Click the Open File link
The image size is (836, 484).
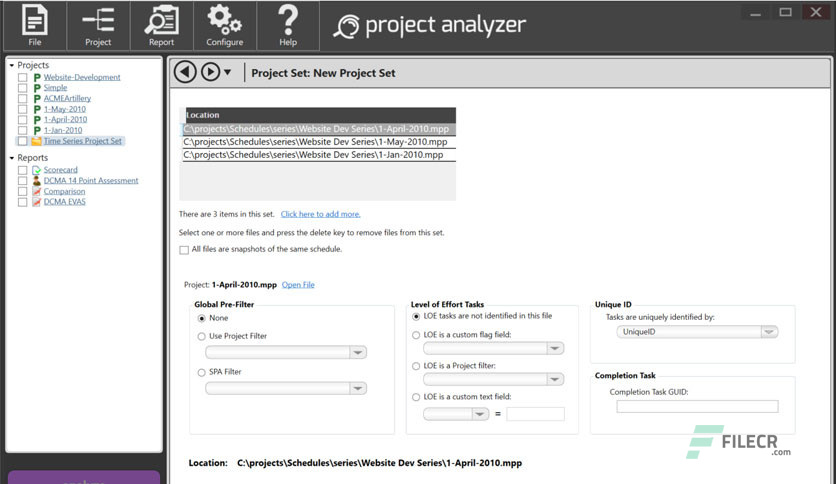[298, 285]
